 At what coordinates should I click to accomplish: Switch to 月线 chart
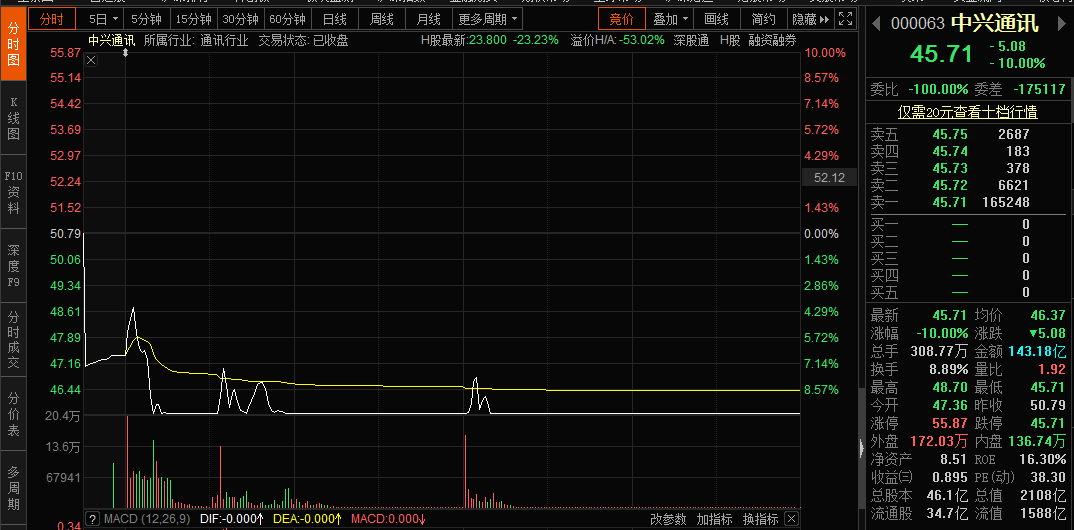click(428, 19)
